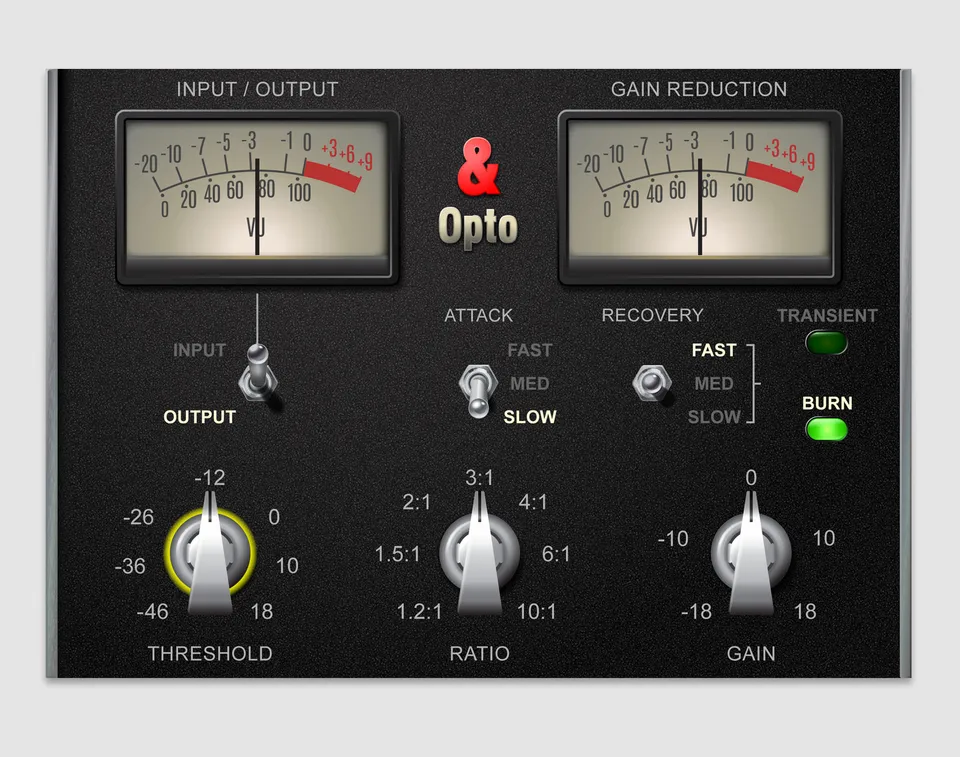
Task: Click the THRESHOLD label
Action: [x=210, y=654]
